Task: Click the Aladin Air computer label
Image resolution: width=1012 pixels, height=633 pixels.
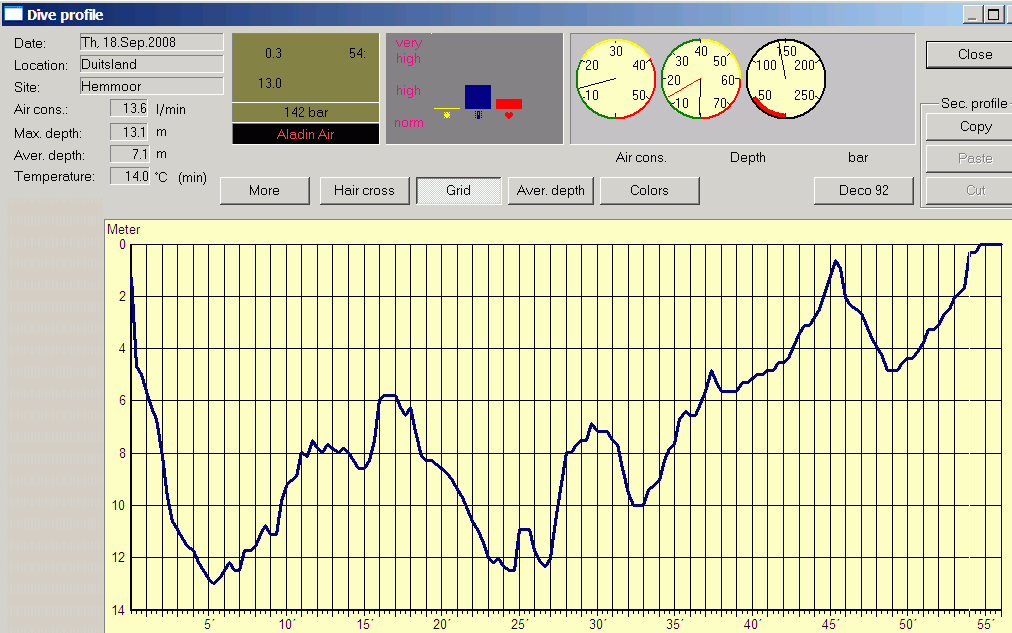Action: pos(306,134)
